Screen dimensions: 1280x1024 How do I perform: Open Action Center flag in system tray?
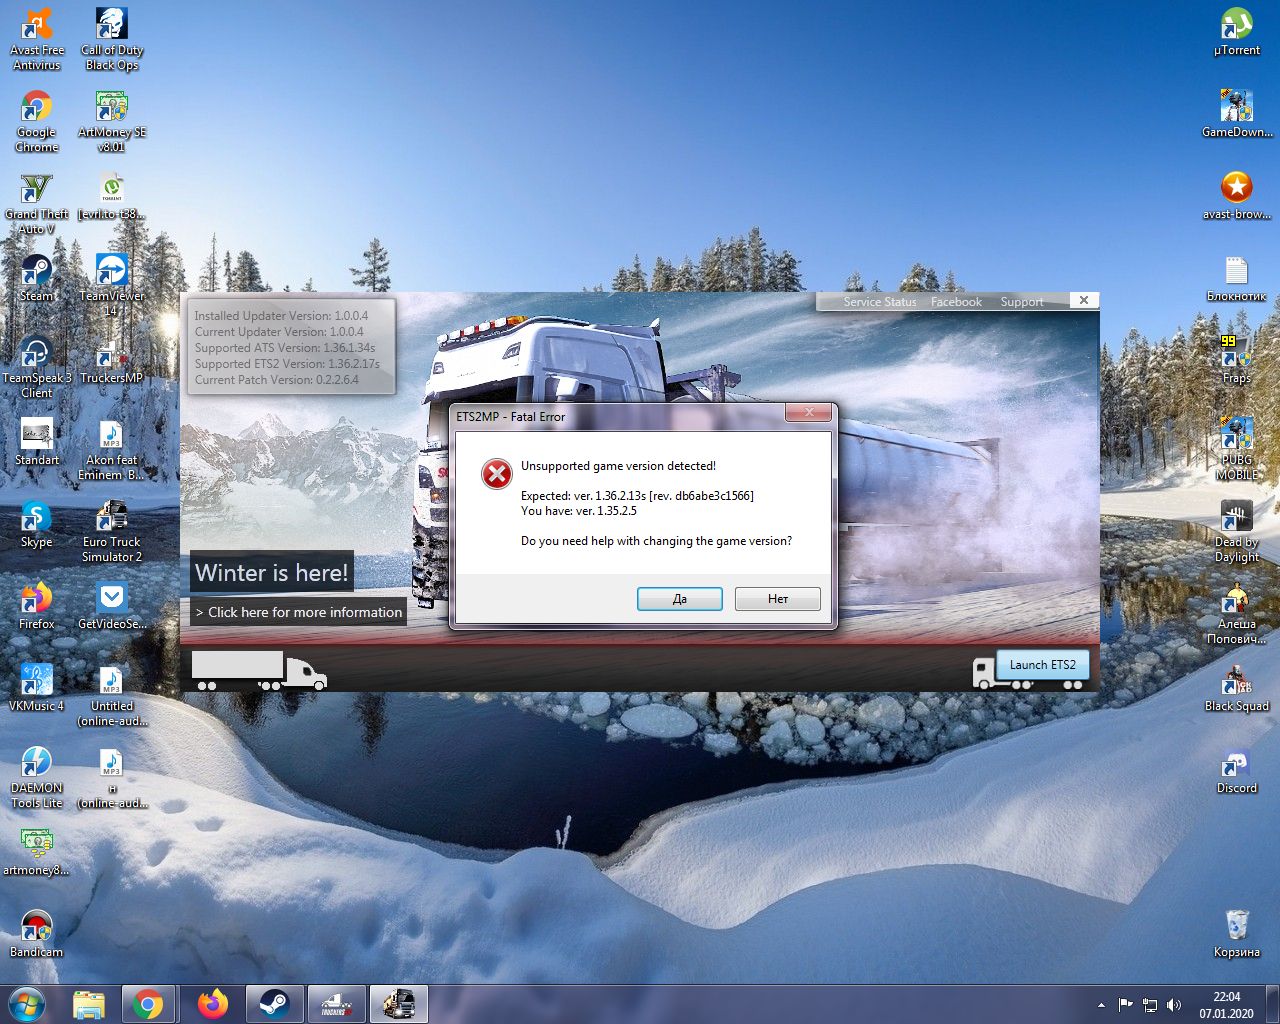(x=1126, y=1005)
